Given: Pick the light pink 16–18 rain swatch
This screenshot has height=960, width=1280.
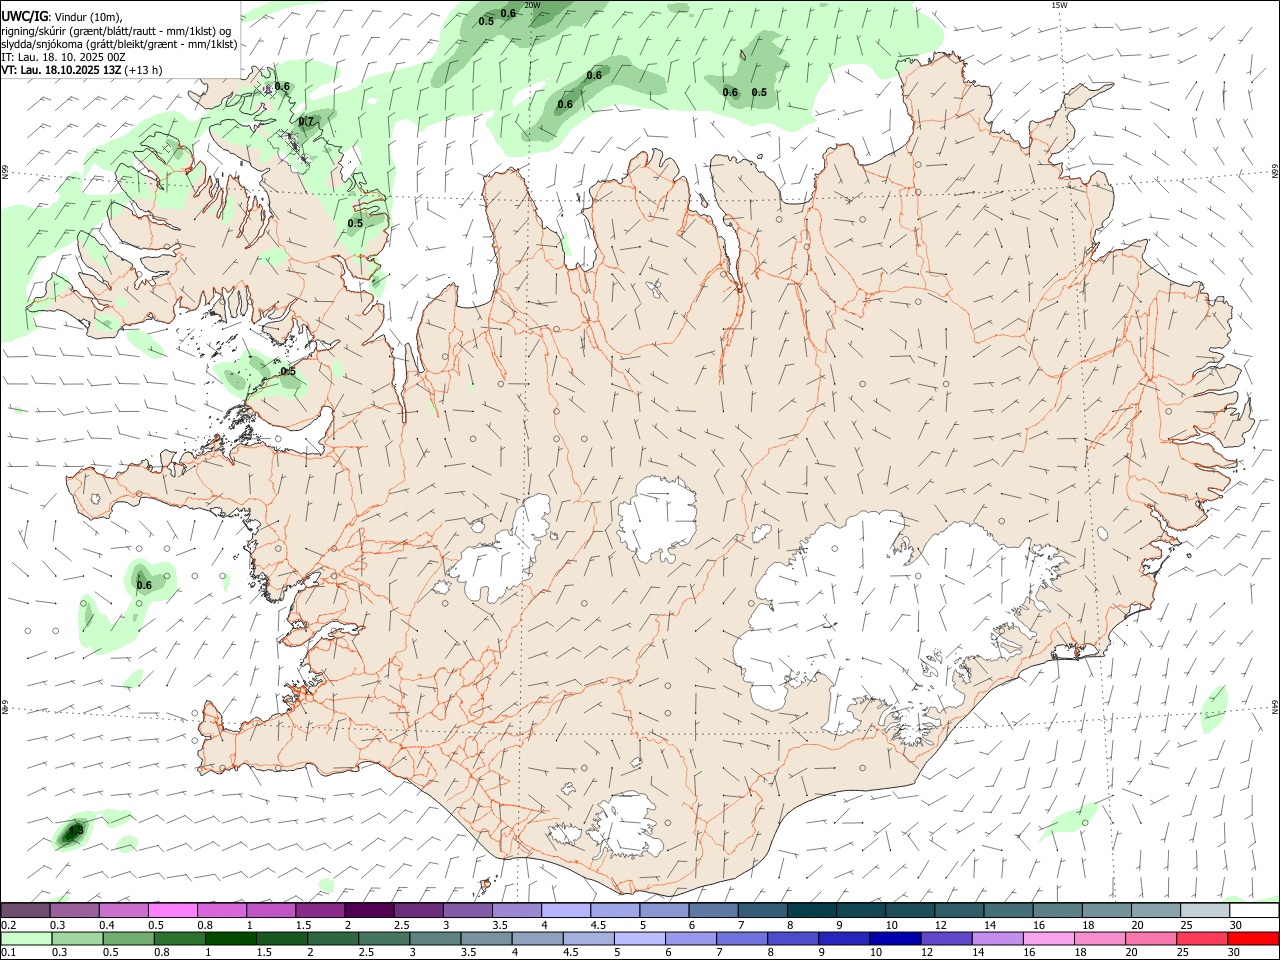Looking at the screenshot, I should point(1047,938).
